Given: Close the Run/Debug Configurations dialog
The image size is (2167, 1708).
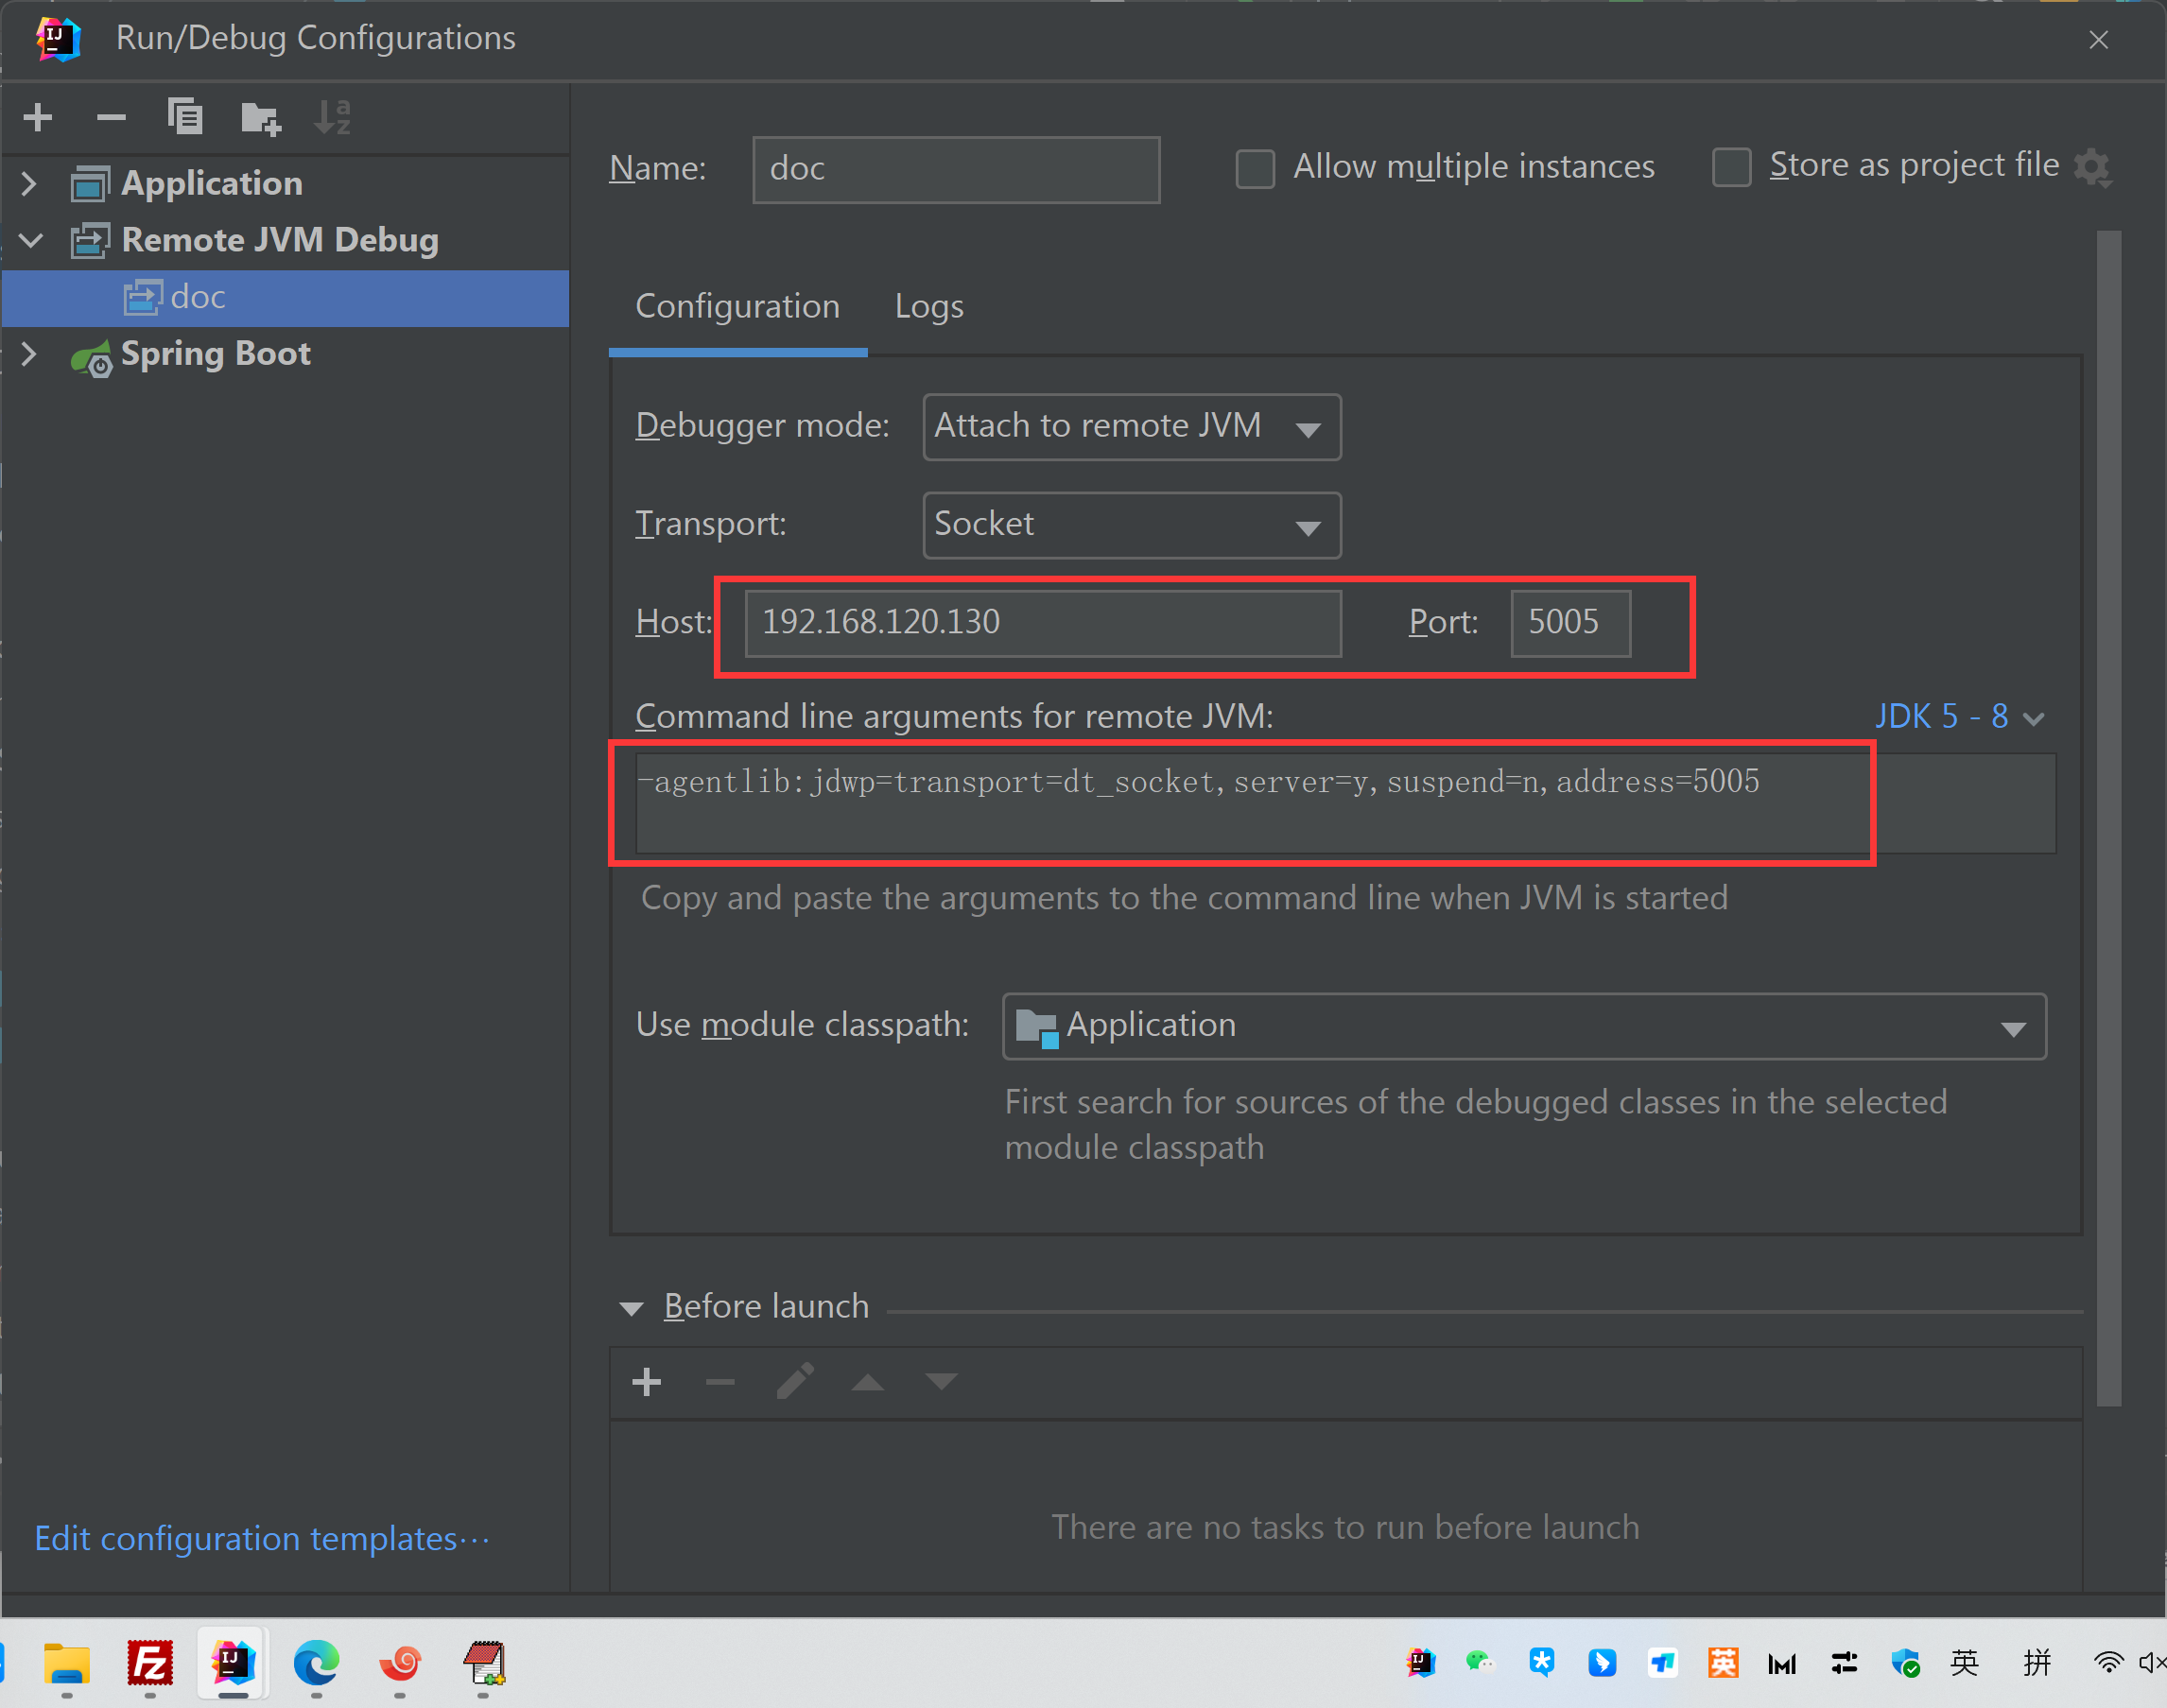Looking at the screenshot, I should coord(2098,40).
